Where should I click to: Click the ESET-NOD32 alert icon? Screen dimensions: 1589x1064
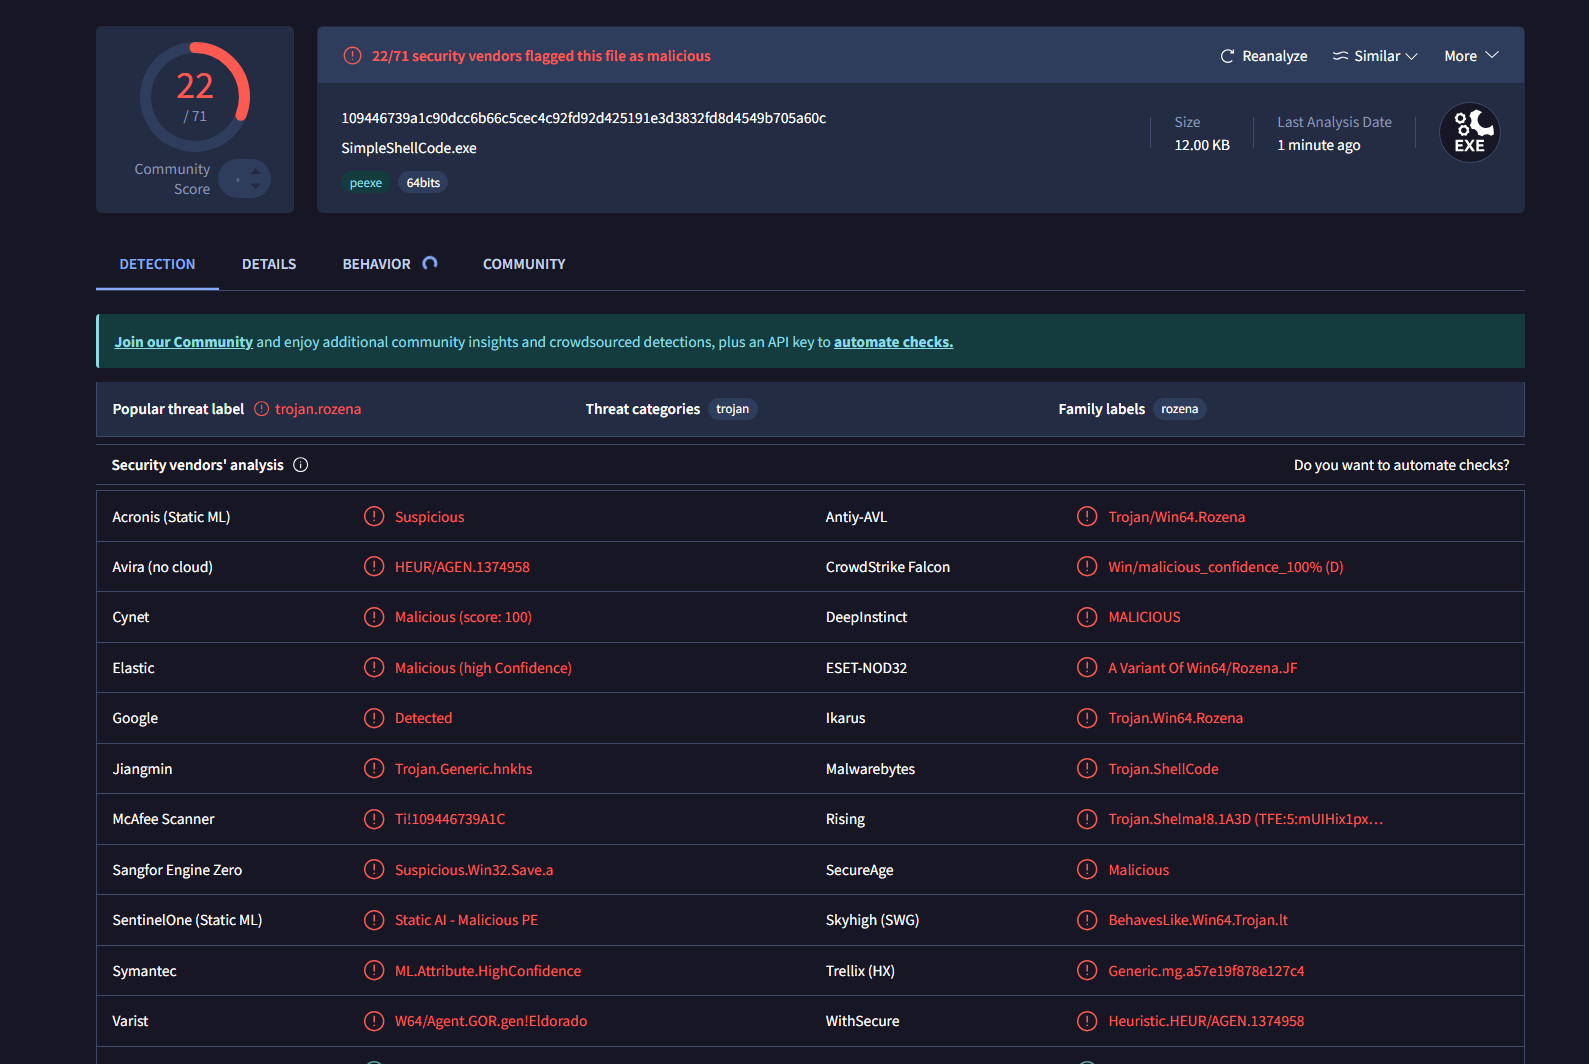click(1087, 667)
